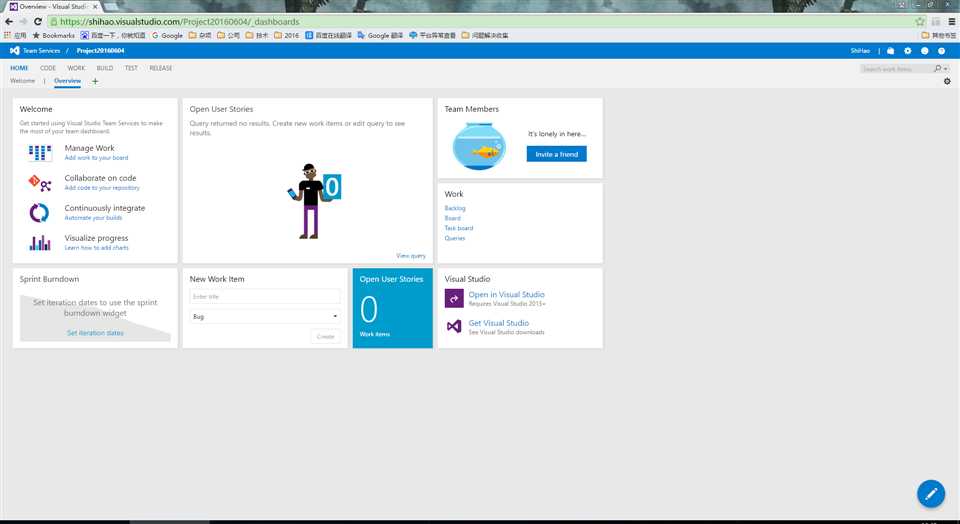Open the help question mark icon

pos(942,51)
